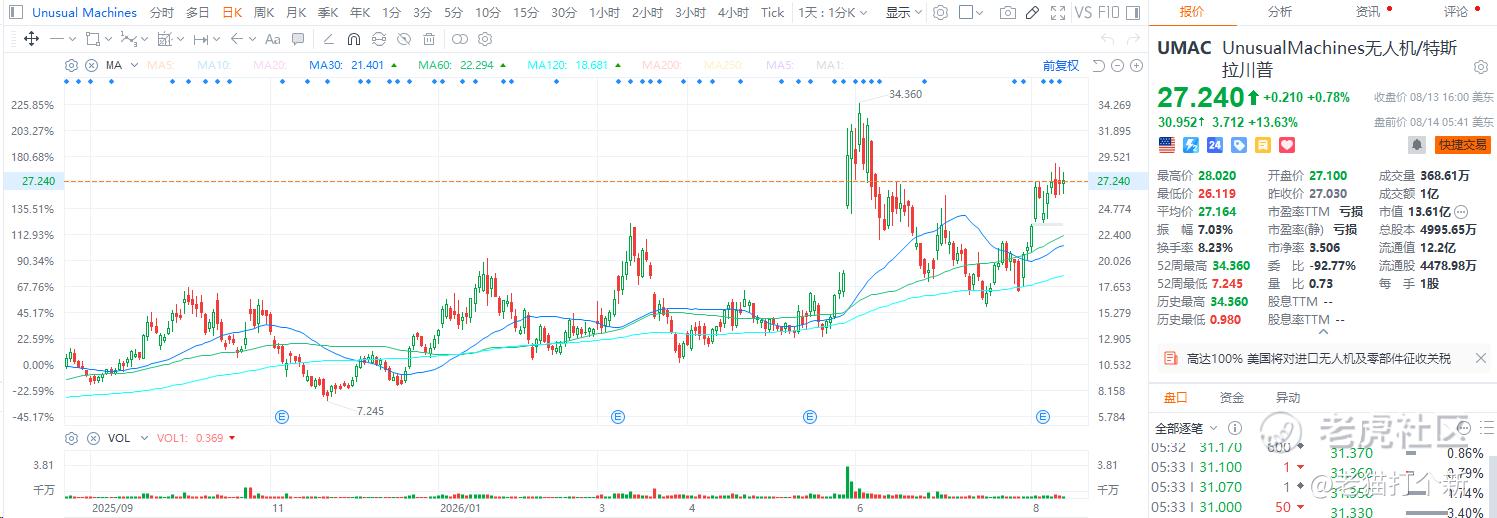
Task: Open the drone tariff news headline
Action: [1318, 358]
